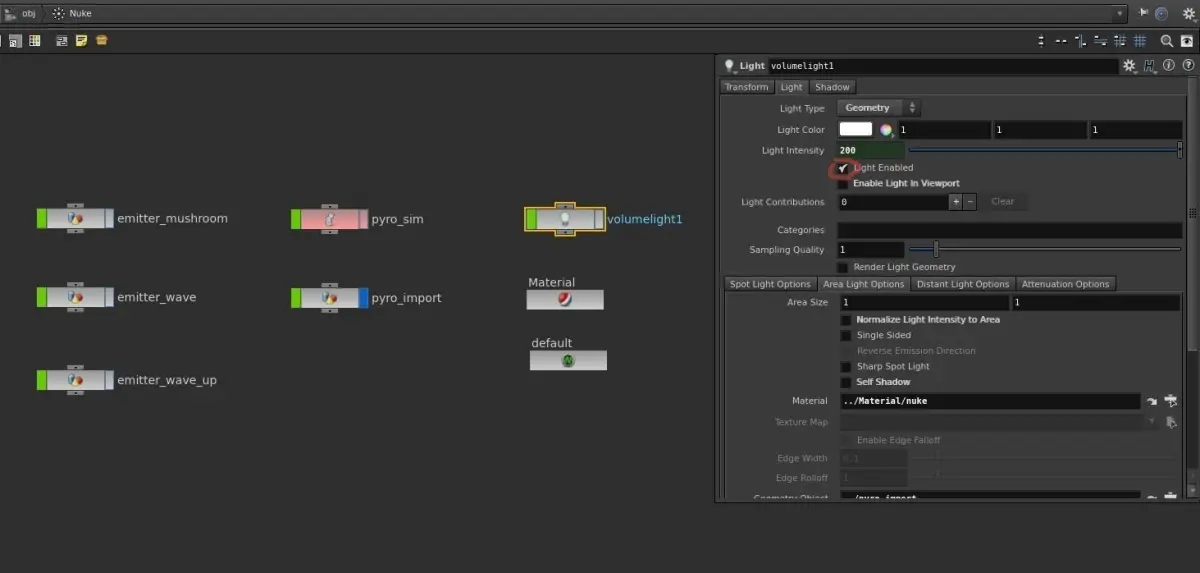Open the color picker wheel icon

885,130
